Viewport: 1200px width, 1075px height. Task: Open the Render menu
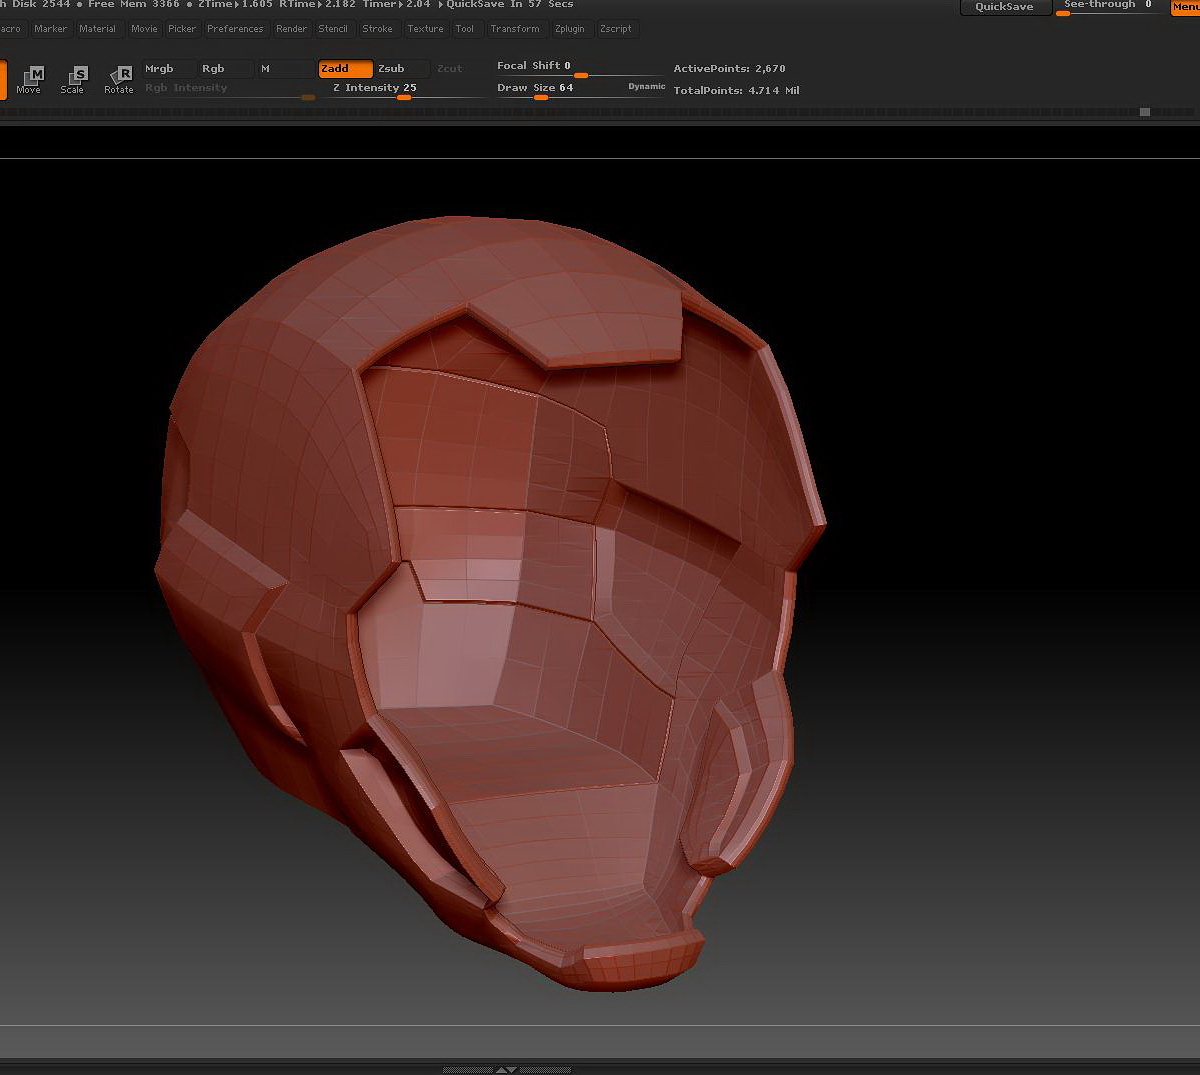pos(291,29)
